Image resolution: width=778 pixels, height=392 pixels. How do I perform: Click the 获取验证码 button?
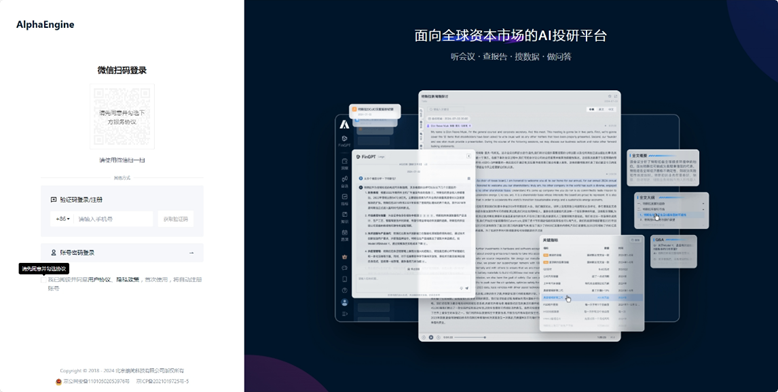[x=176, y=219]
